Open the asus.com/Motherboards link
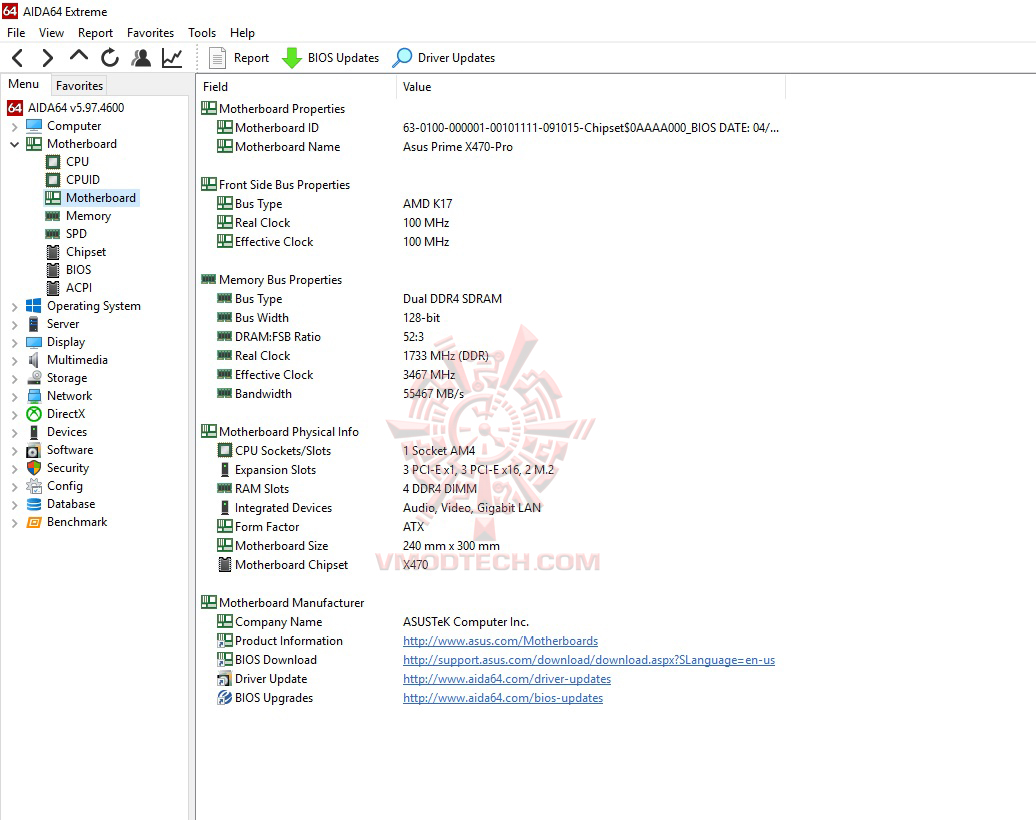The image size is (1036, 820). point(500,641)
